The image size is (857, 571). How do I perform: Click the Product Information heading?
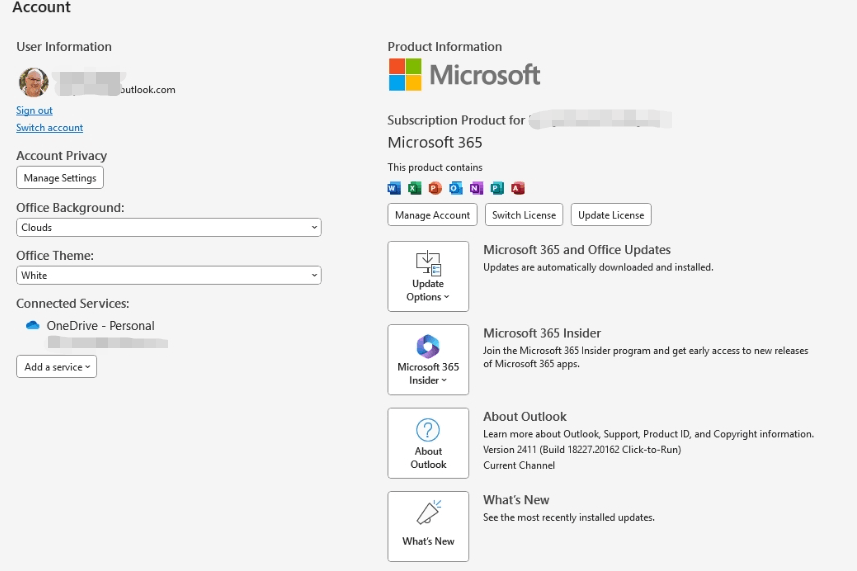[444, 47]
